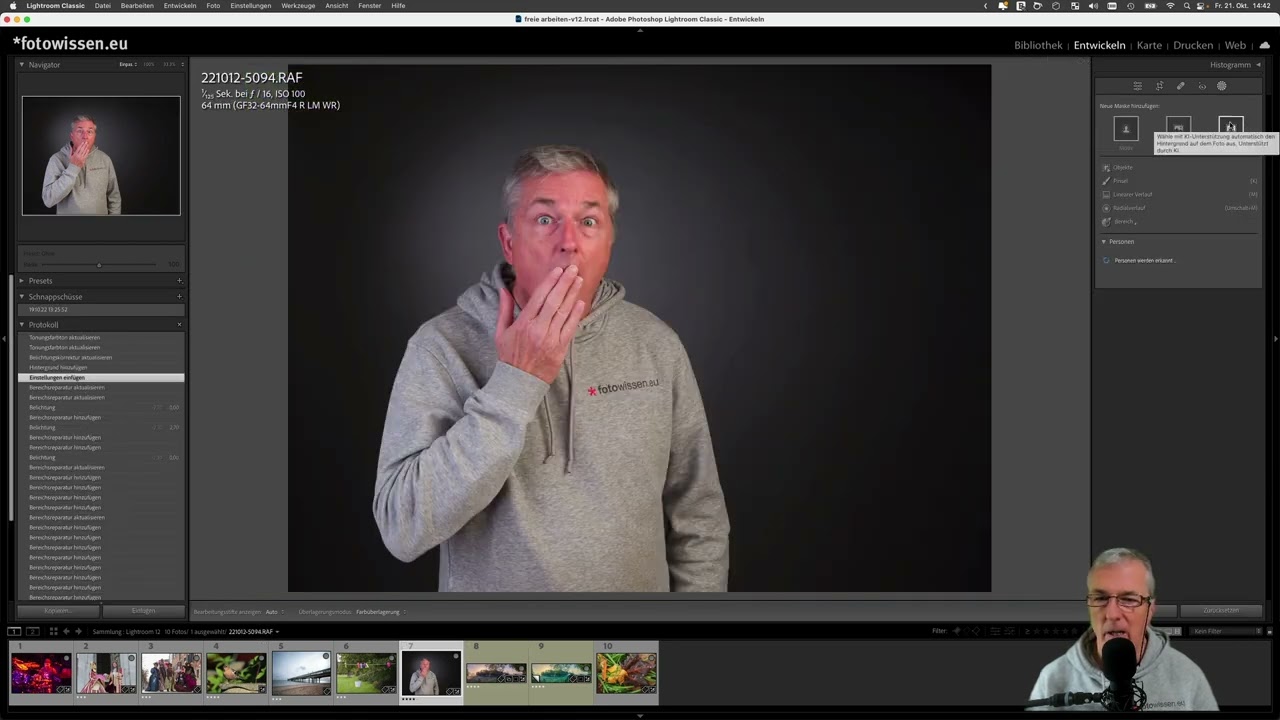Viewport: 1280px width, 720px height.
Task: Select the Masking tool icon
Action: (1222, 86)
